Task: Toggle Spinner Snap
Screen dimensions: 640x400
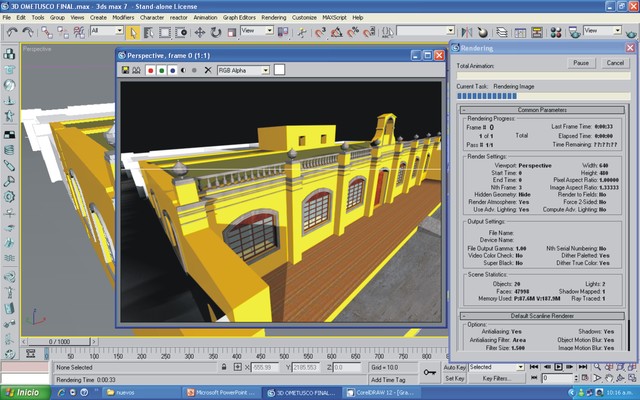Action: click(x=369, y=32)
